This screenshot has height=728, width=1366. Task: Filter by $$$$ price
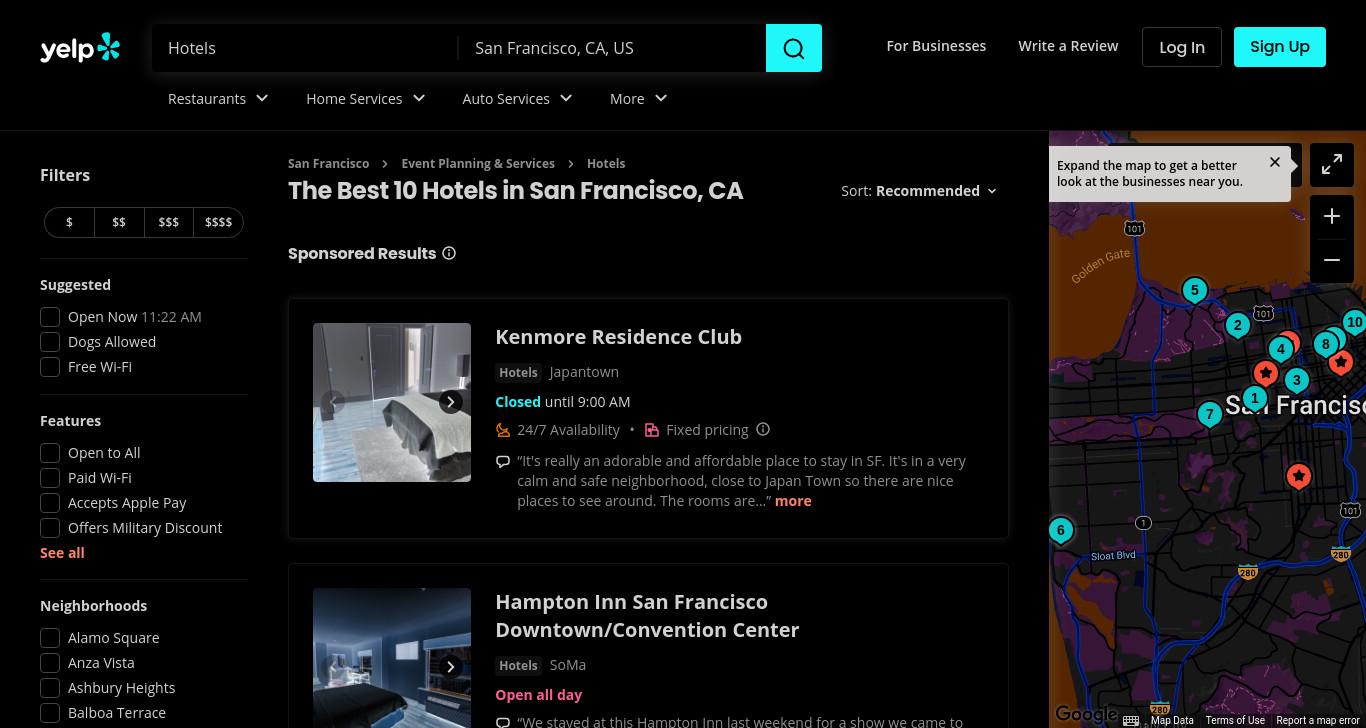click(x=219, y=222)
